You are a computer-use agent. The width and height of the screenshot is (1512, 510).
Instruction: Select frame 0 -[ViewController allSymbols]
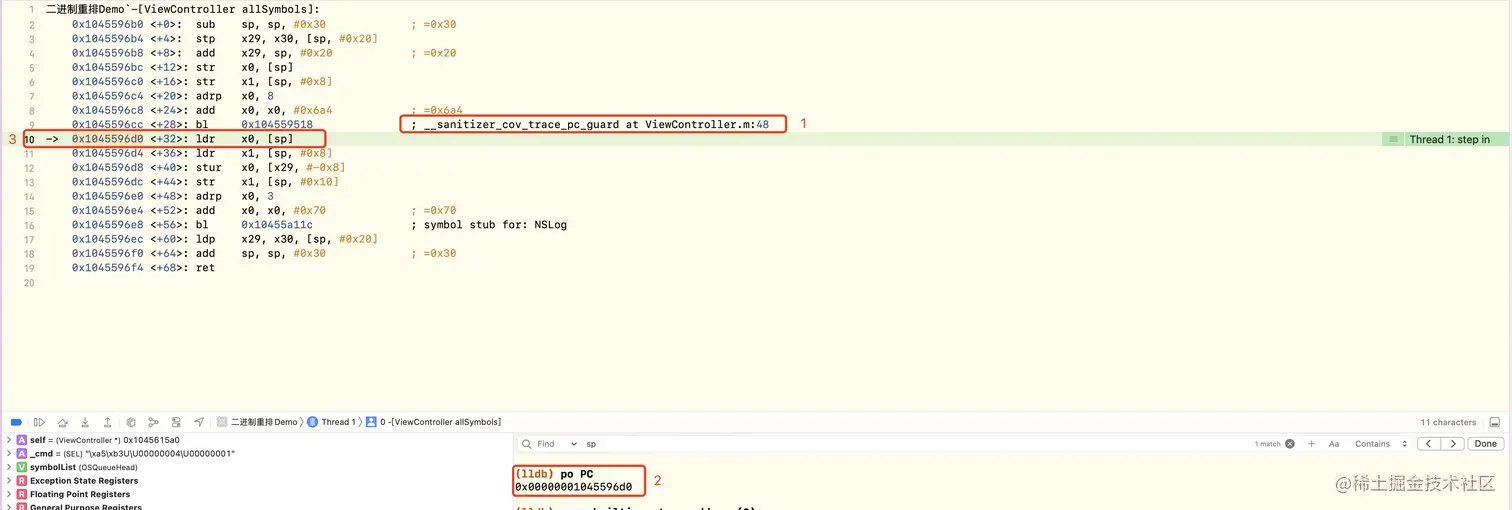pyautogui.click(x=434, y=422)
